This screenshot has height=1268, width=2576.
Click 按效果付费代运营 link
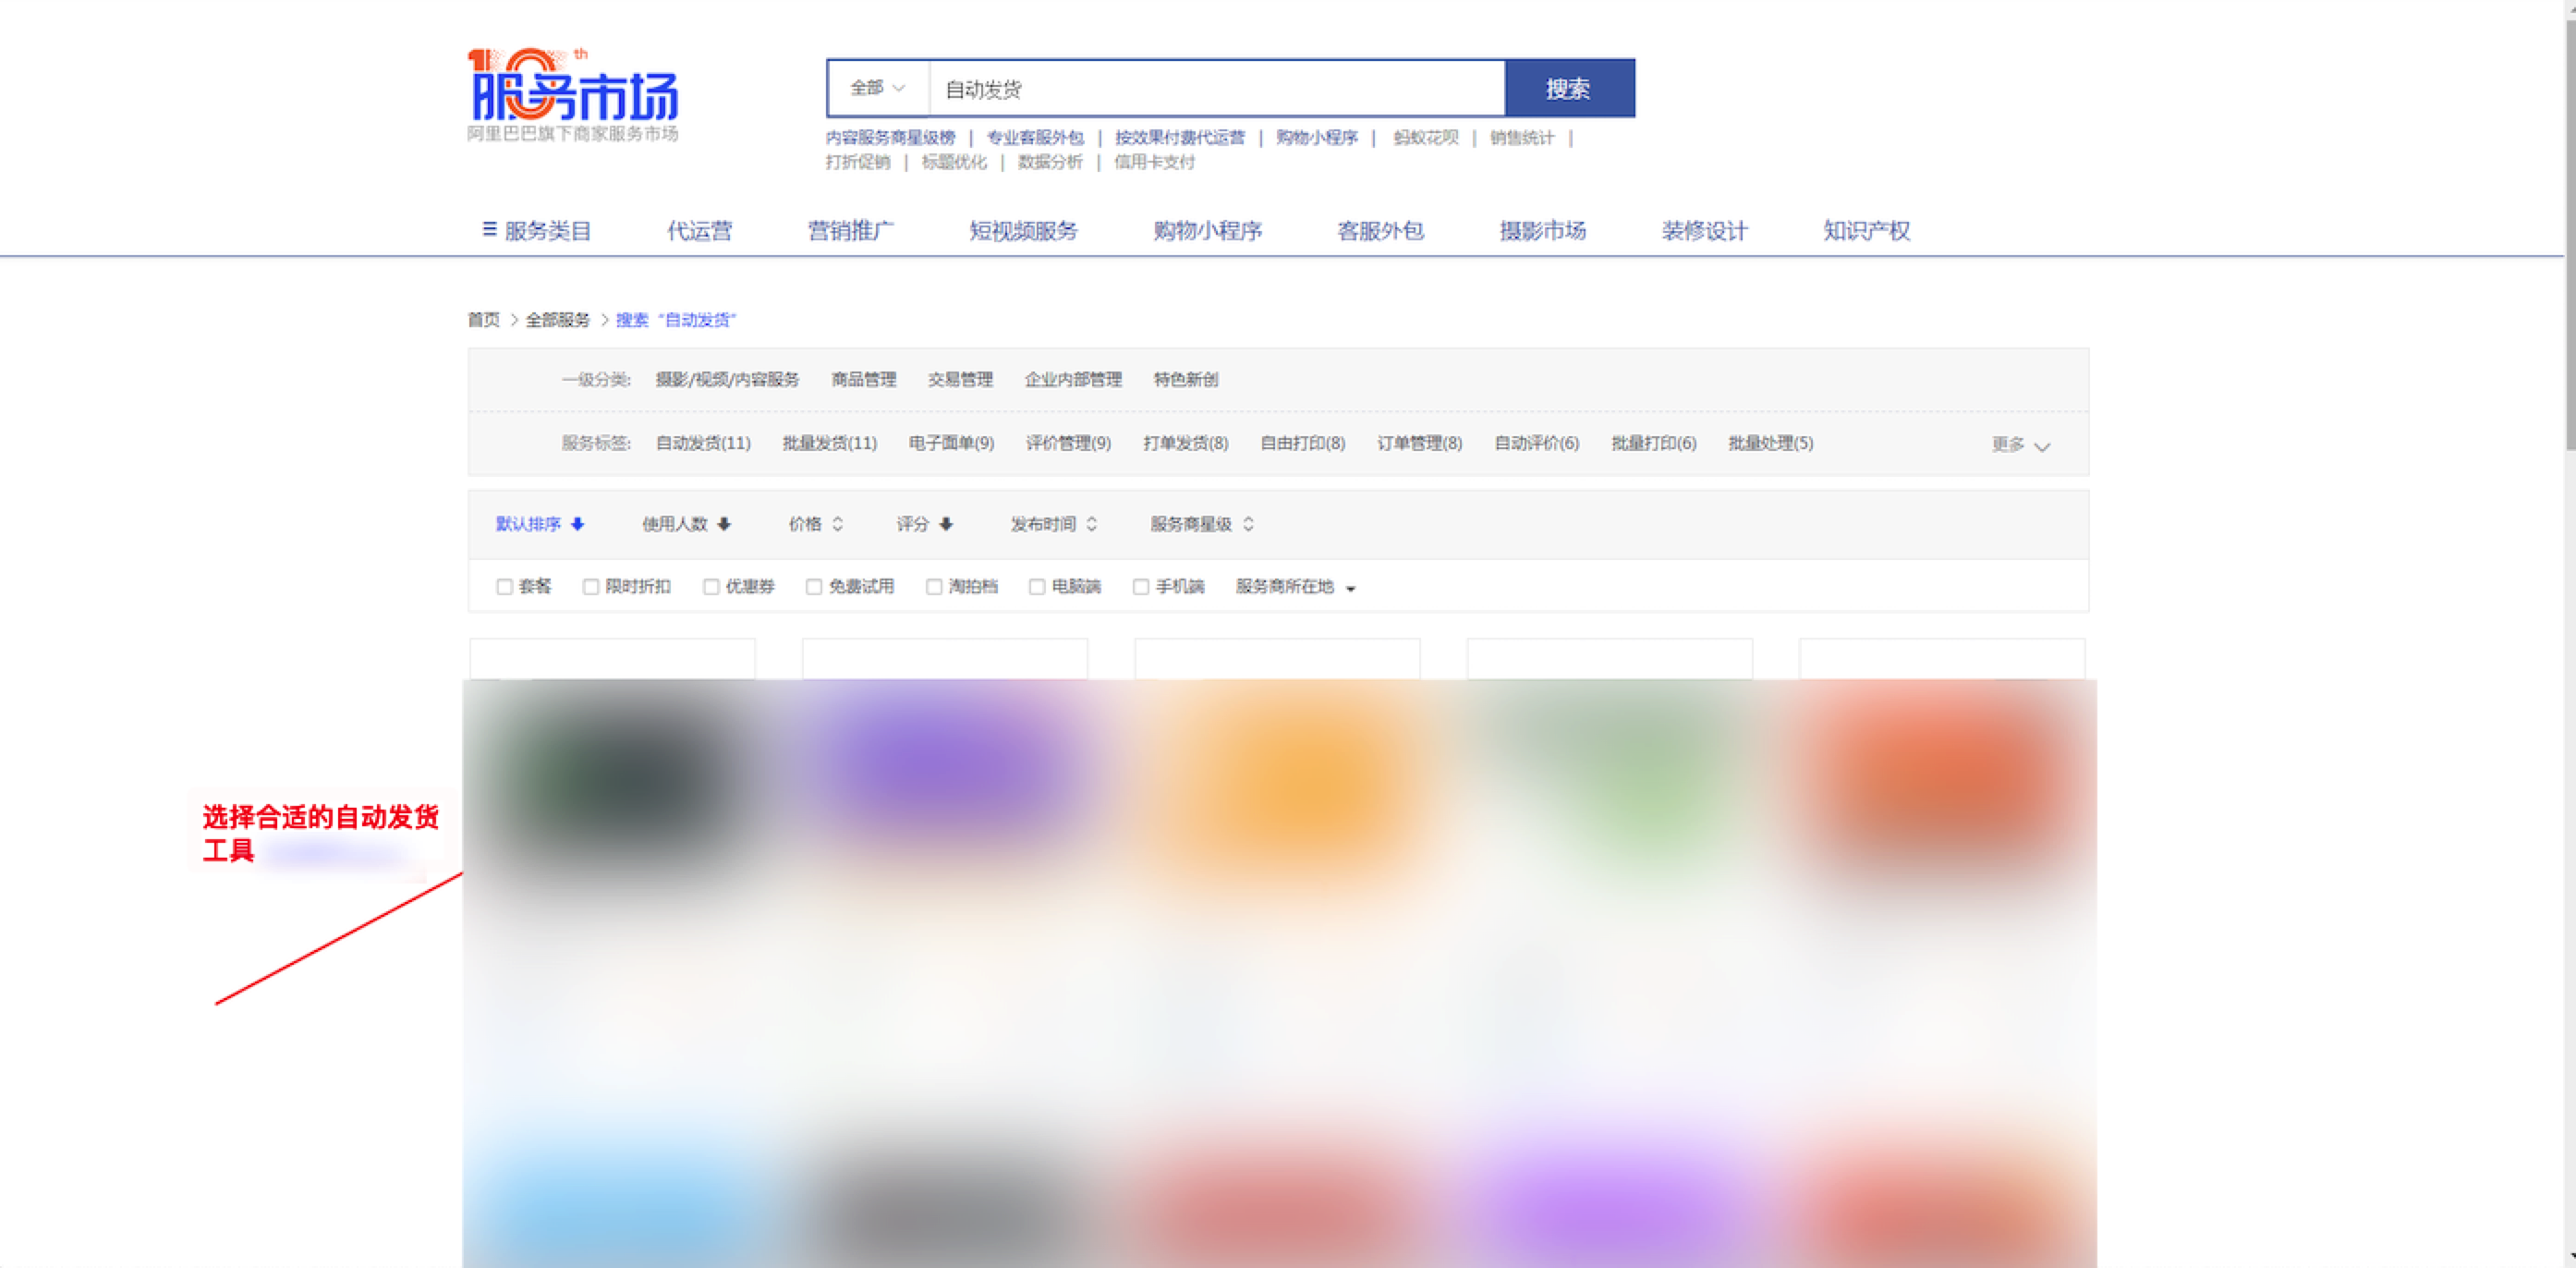pyautogui.click(x=1180, y=138)
